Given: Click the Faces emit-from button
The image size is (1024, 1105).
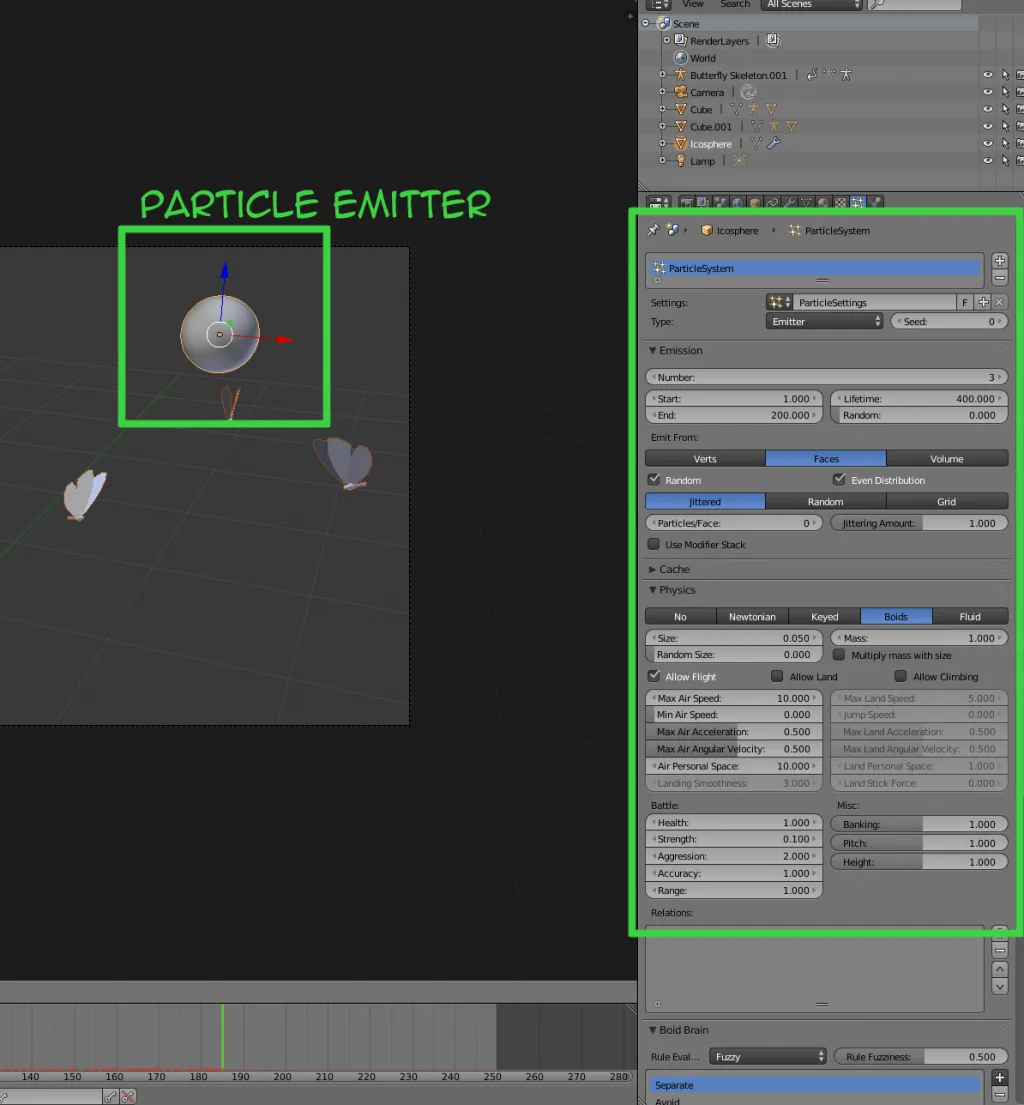Looking at the screenshot, I should tap(825, 457).
